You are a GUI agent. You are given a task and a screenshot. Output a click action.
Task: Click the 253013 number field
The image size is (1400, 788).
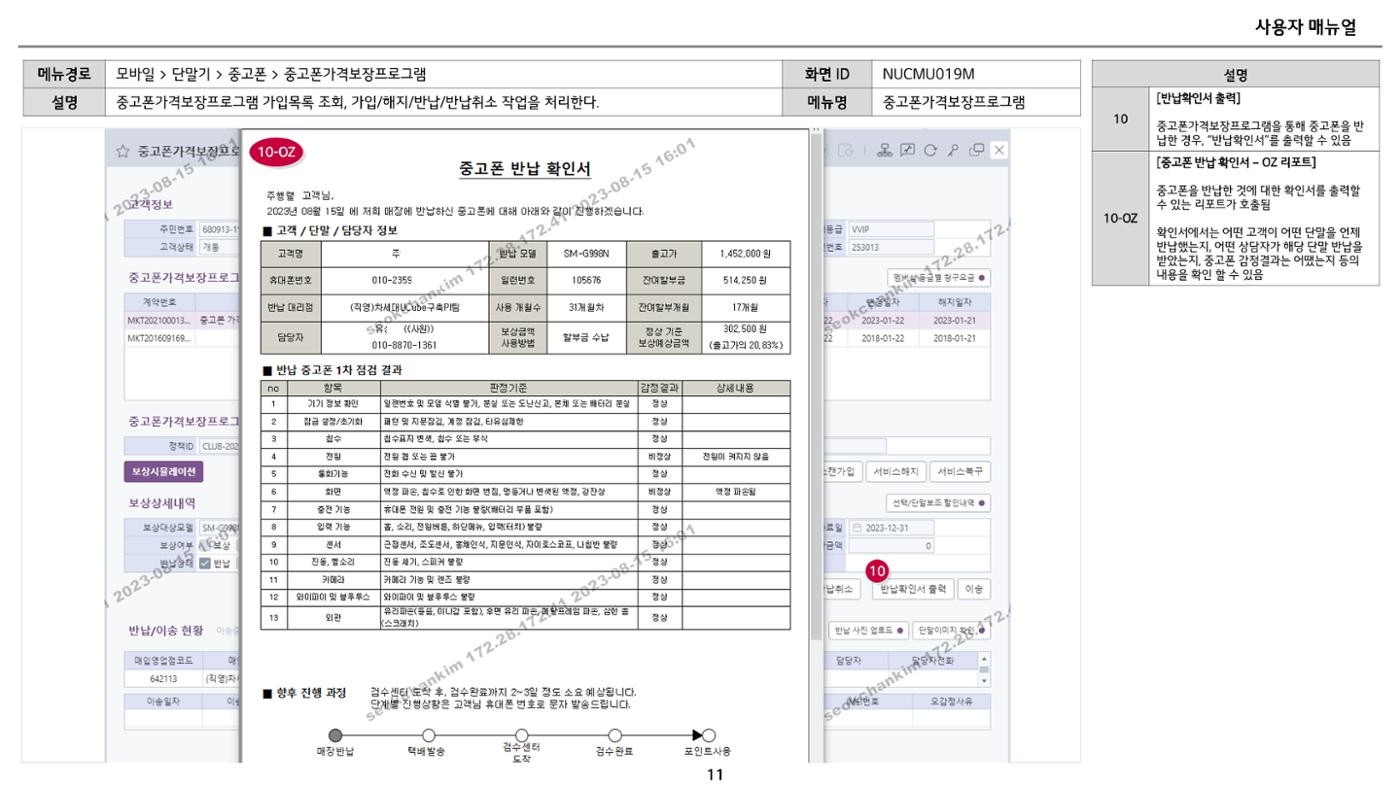[x=890, y=246]
